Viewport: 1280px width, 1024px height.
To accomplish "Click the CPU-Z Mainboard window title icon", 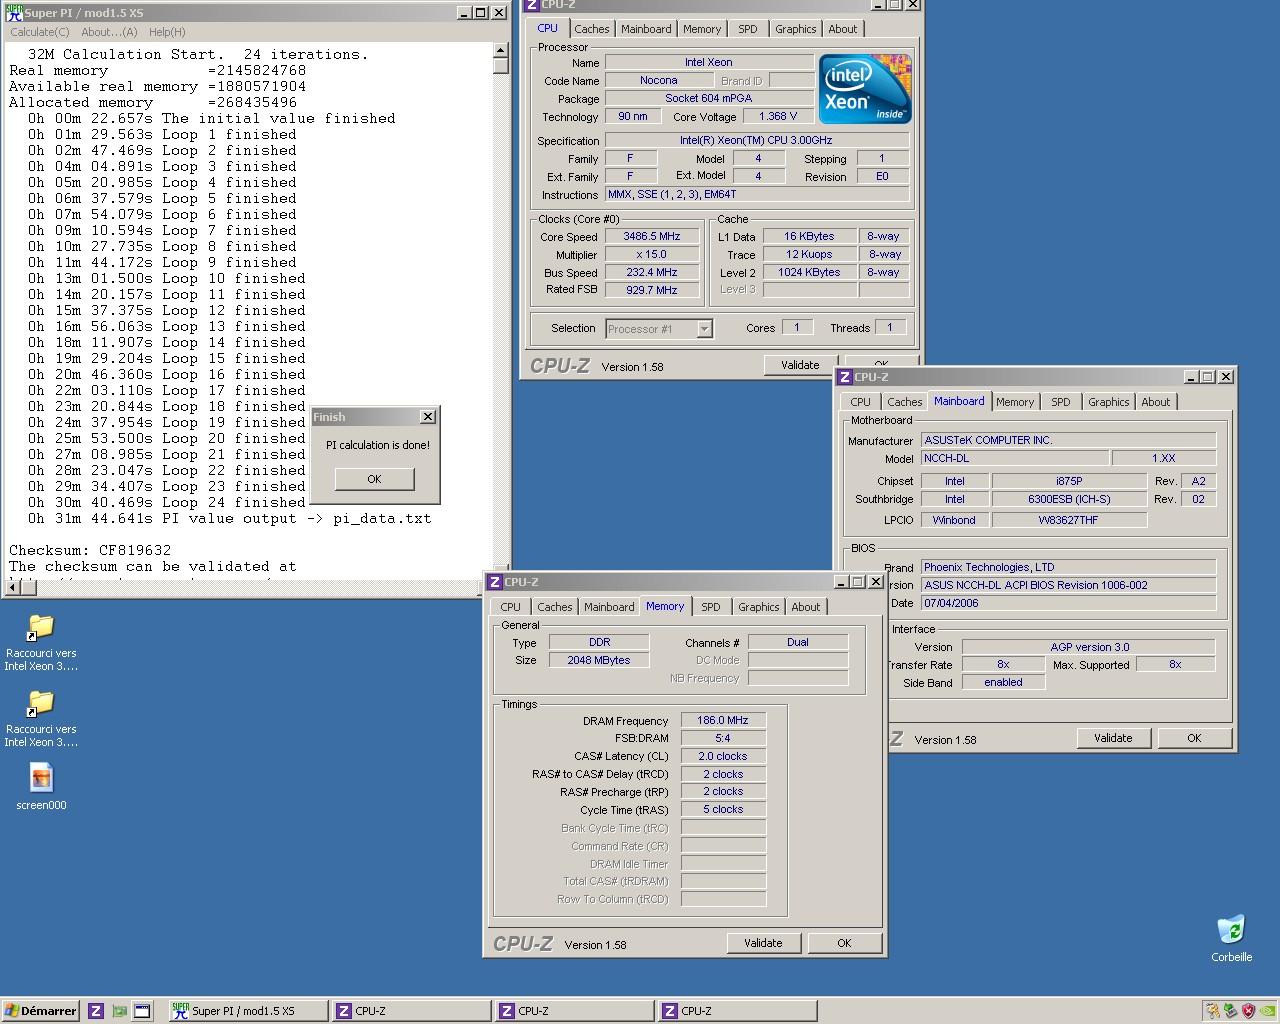I will click(845, 377).
